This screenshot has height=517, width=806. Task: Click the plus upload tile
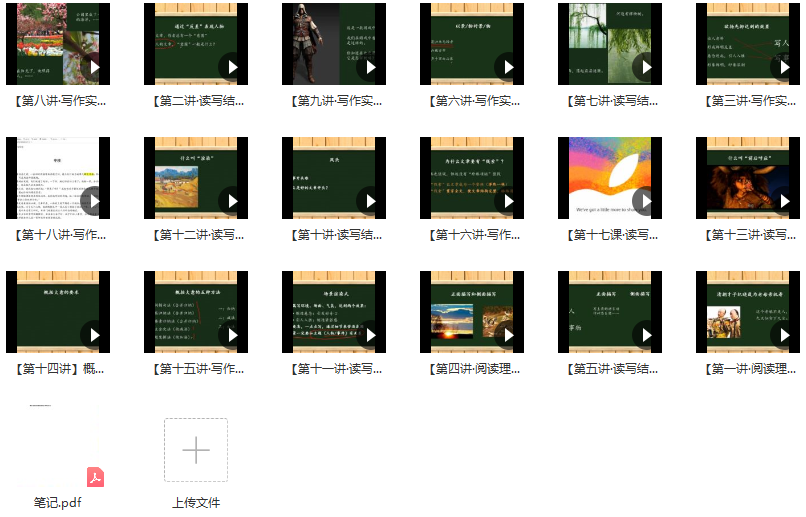pyautogui.click(x=196, y=450)
